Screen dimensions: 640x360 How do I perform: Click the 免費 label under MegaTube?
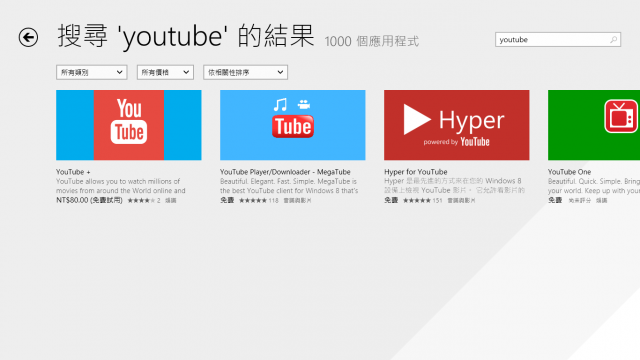(x=227, y=200)
